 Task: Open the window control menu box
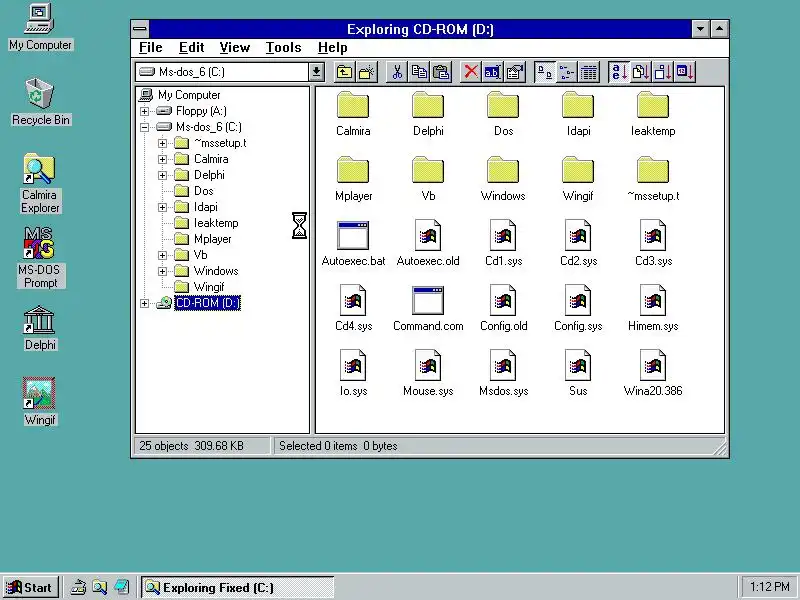(x=140, y=29)
